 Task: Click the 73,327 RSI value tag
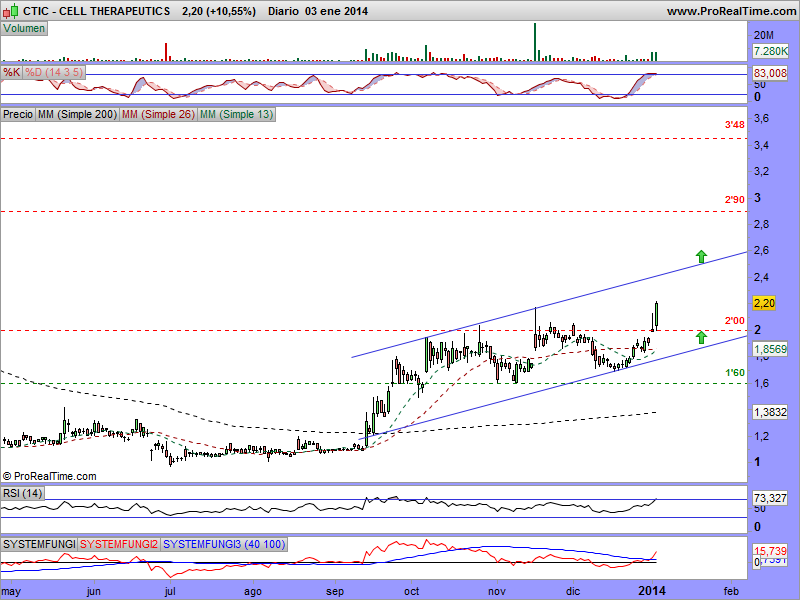pos(770,498)
